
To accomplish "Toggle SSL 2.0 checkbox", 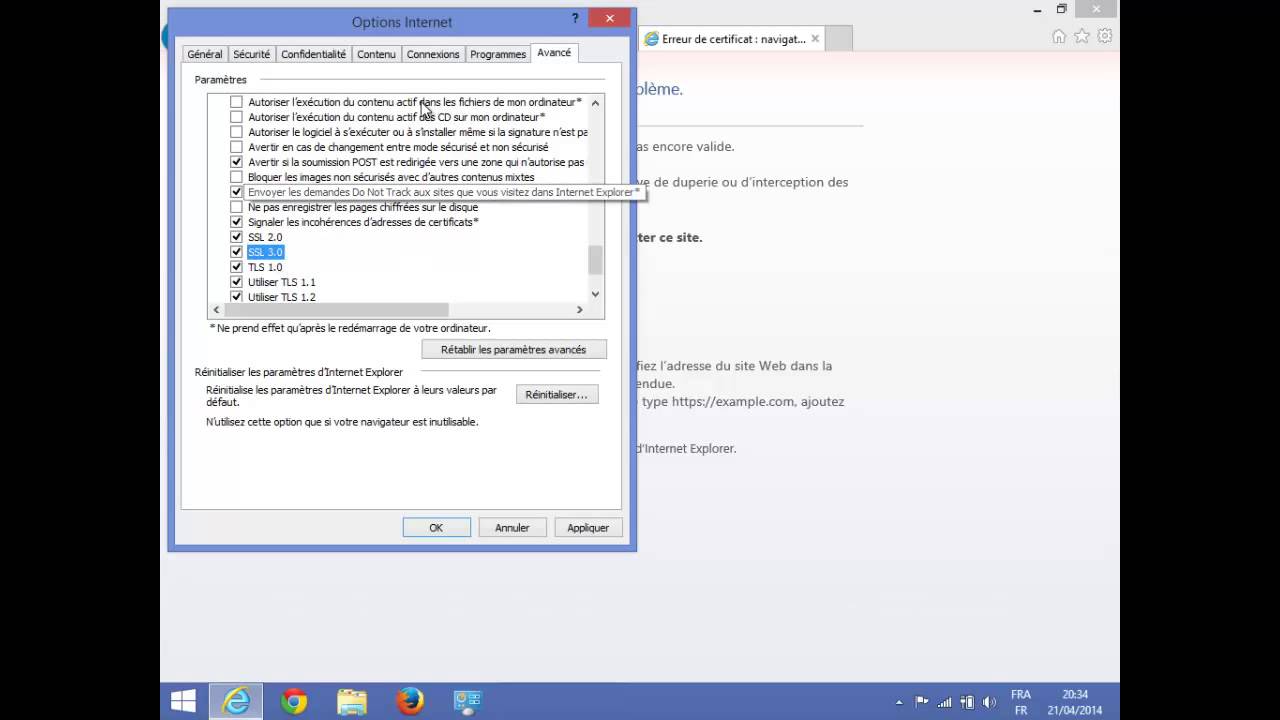I will point(237,237).
